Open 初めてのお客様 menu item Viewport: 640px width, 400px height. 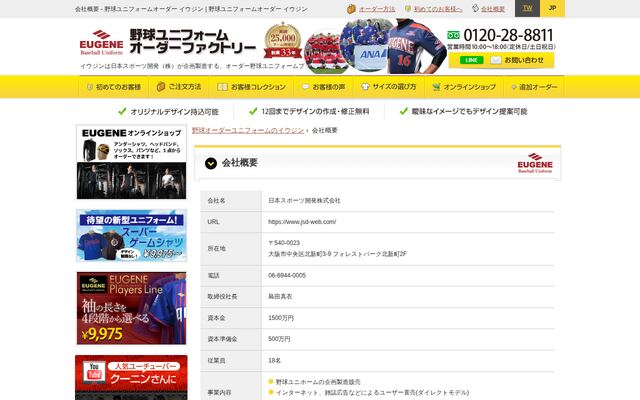click(114, 87)
